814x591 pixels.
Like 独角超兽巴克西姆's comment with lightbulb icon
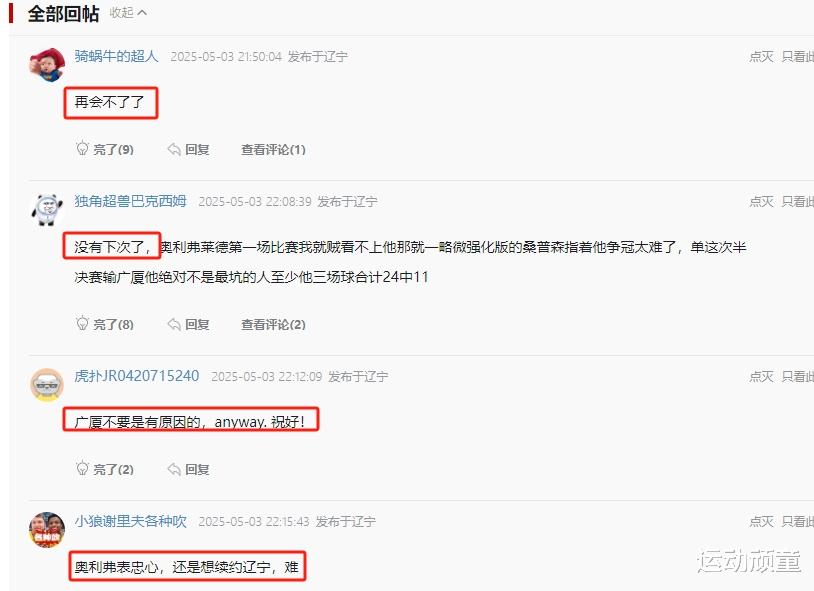click(x=82, y=324)
